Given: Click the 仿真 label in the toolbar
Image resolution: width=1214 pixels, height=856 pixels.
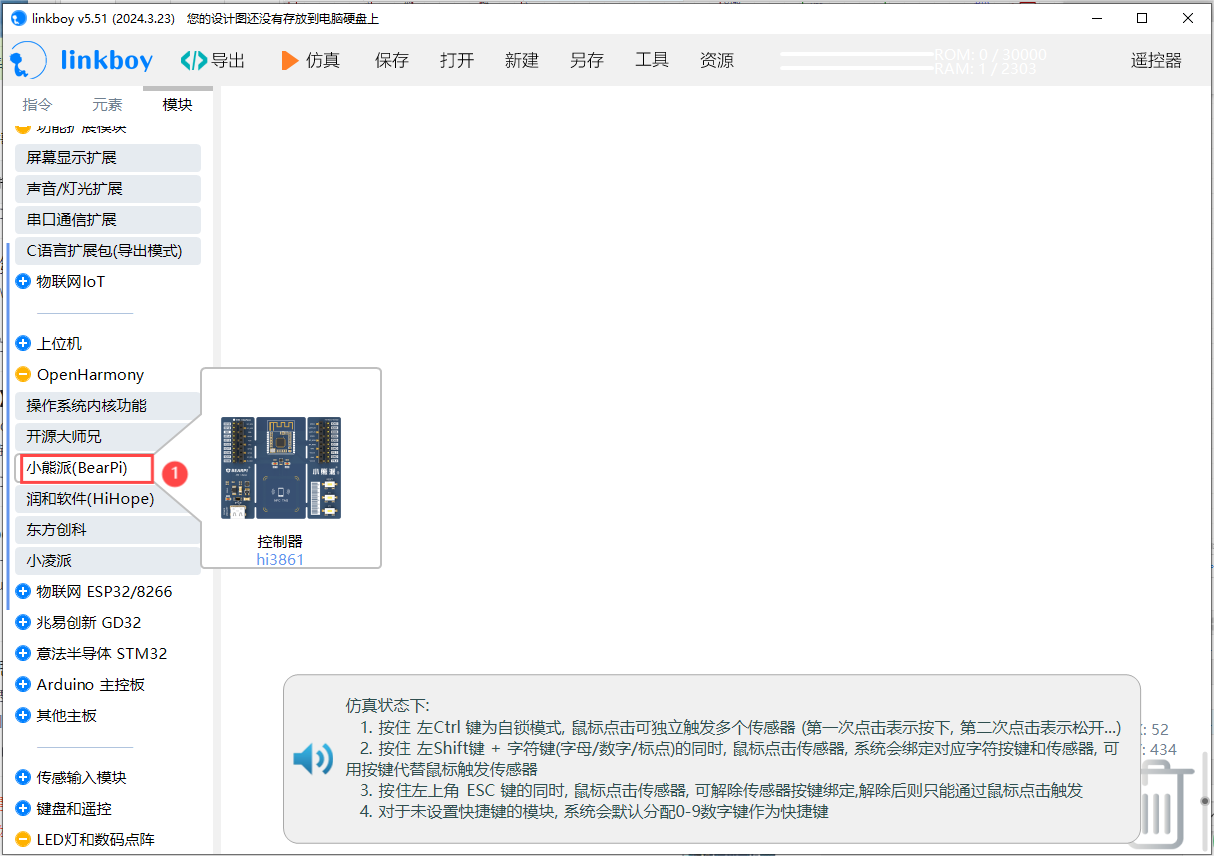Looking at the screenshot, I should (323, 61).
